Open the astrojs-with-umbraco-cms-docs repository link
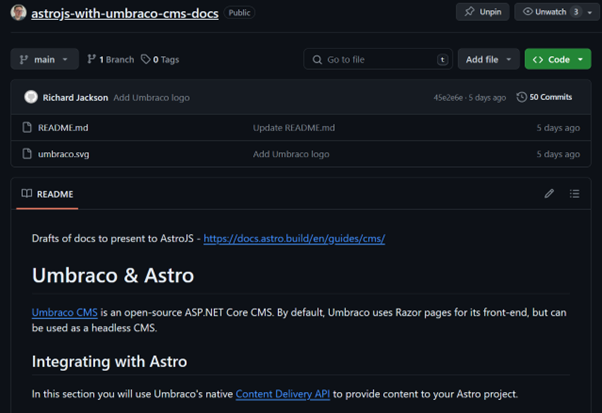Image resolution: width=602 pixels, height=413 pixels. (125, 13)
